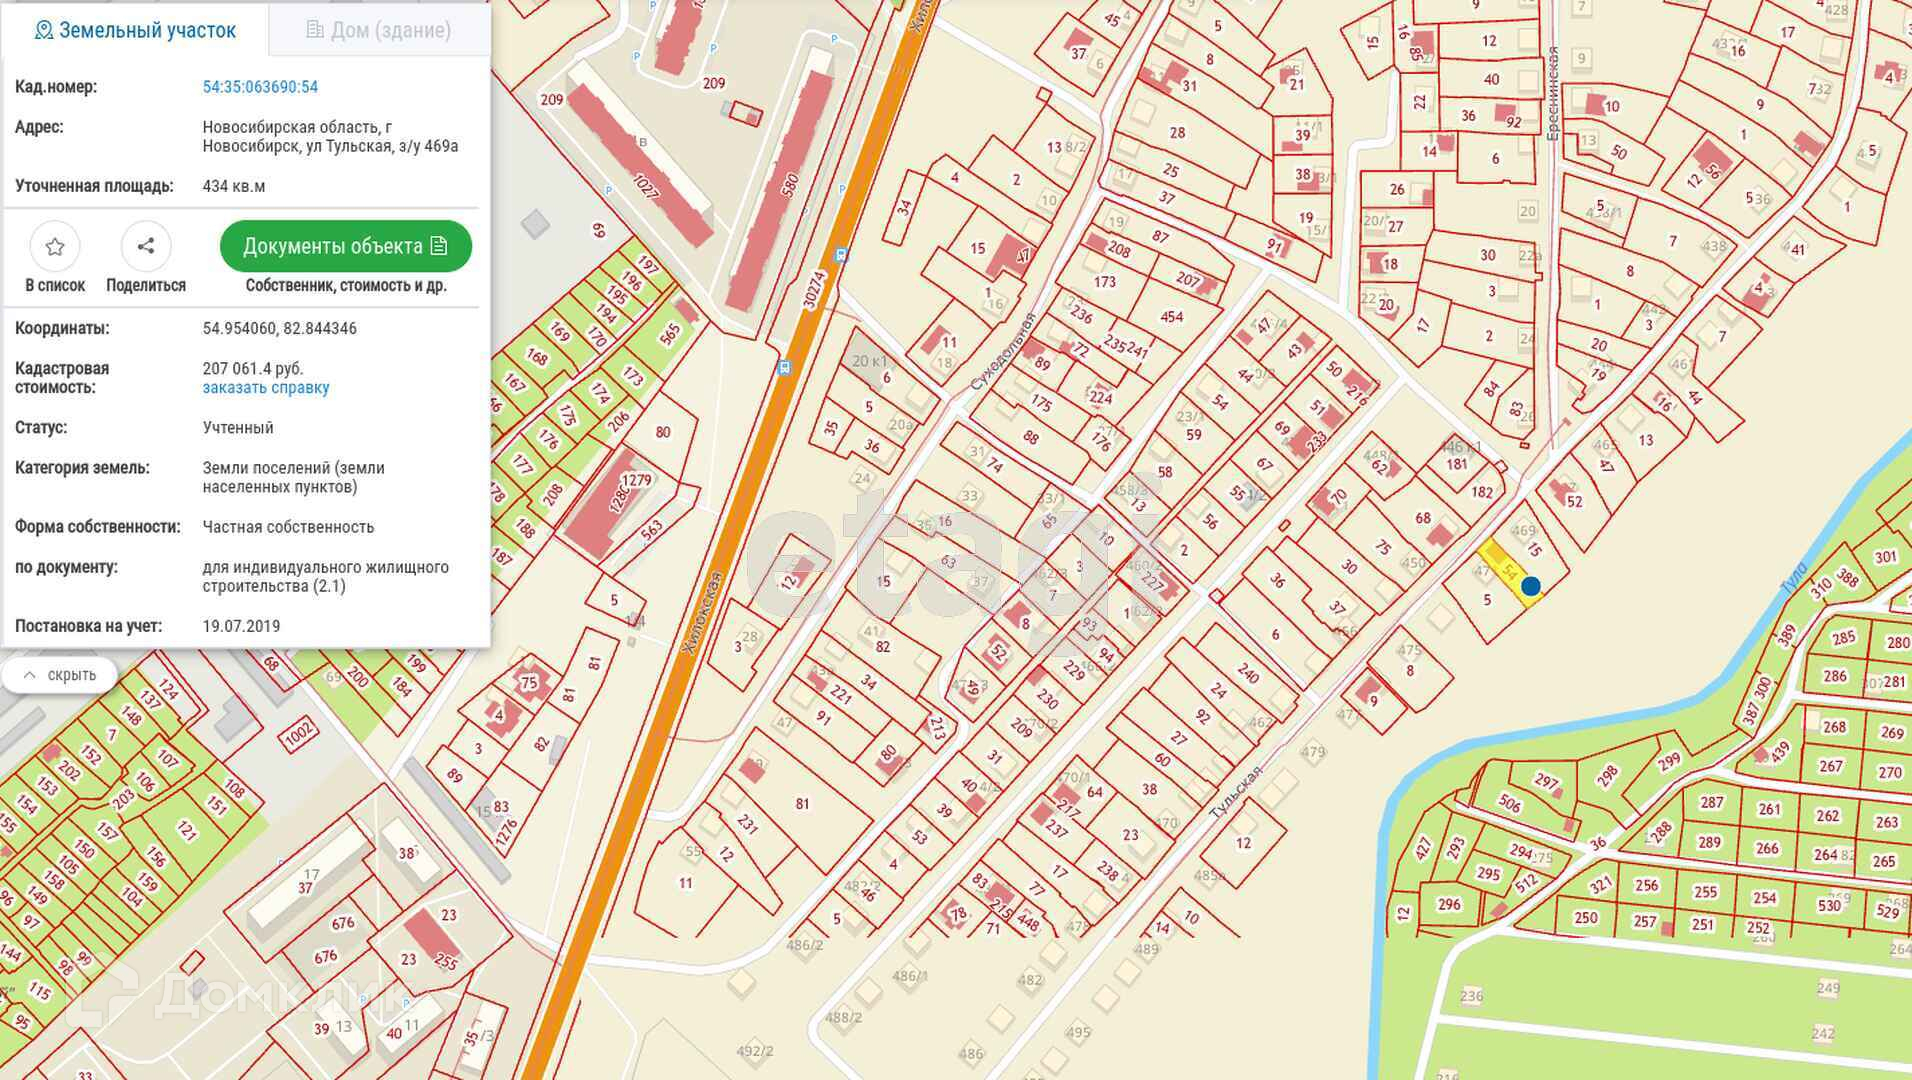
Task: Click the chevron arrow beside скрыть
Action: 30,675
